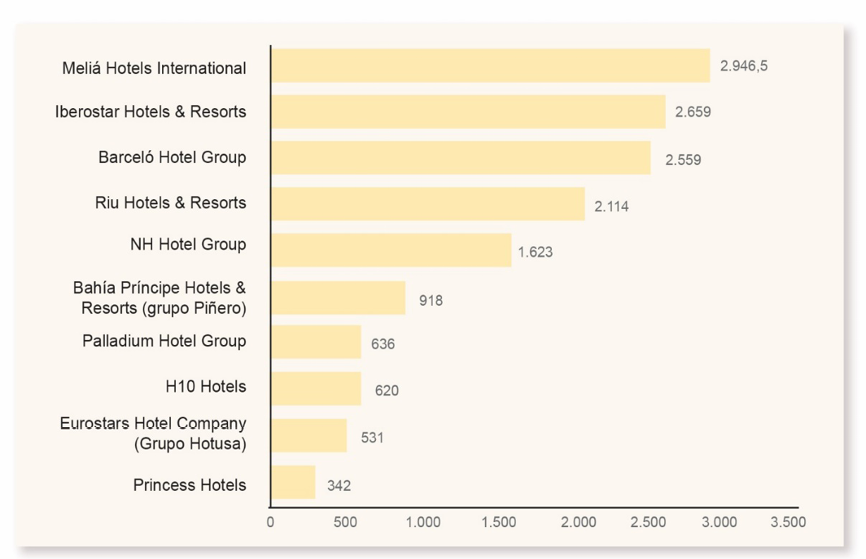Viewport: 866px width, 559px height.
Task: Click the 0 origin tick label
Action: click(271, 522)
